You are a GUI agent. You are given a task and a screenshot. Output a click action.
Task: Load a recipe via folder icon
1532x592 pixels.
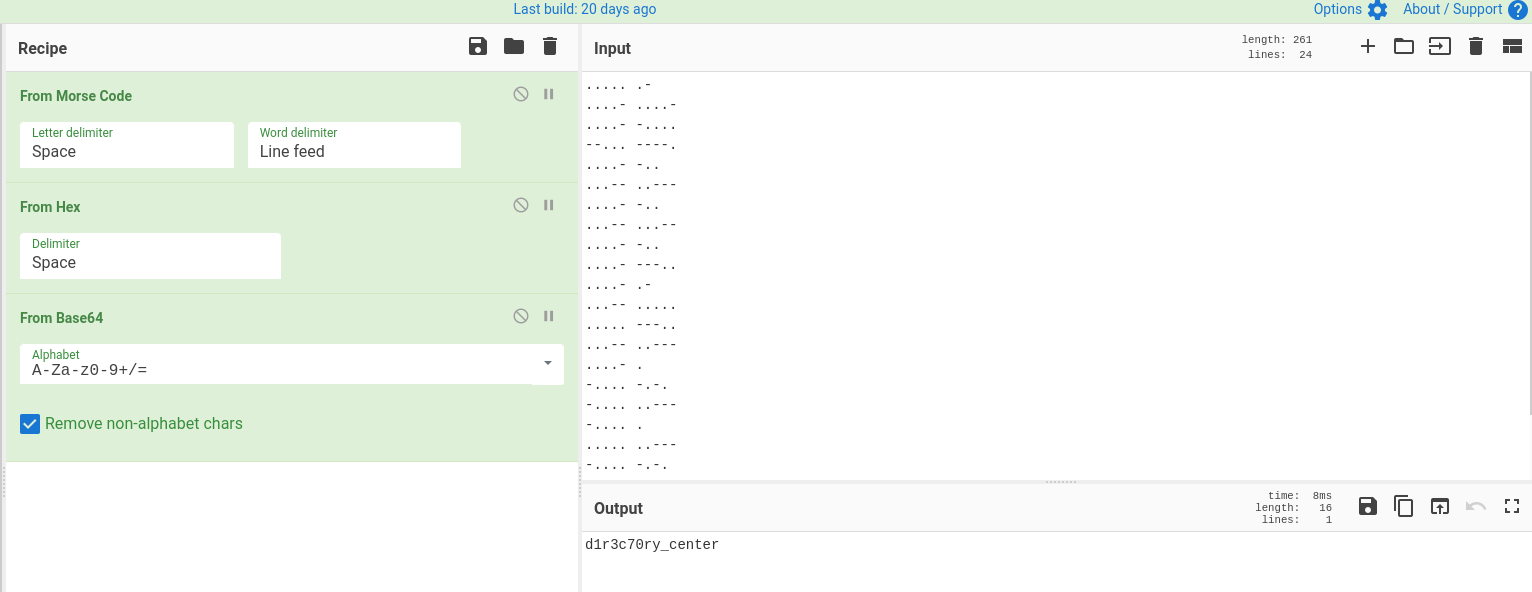pyautogui.click(x=514, y=46)
